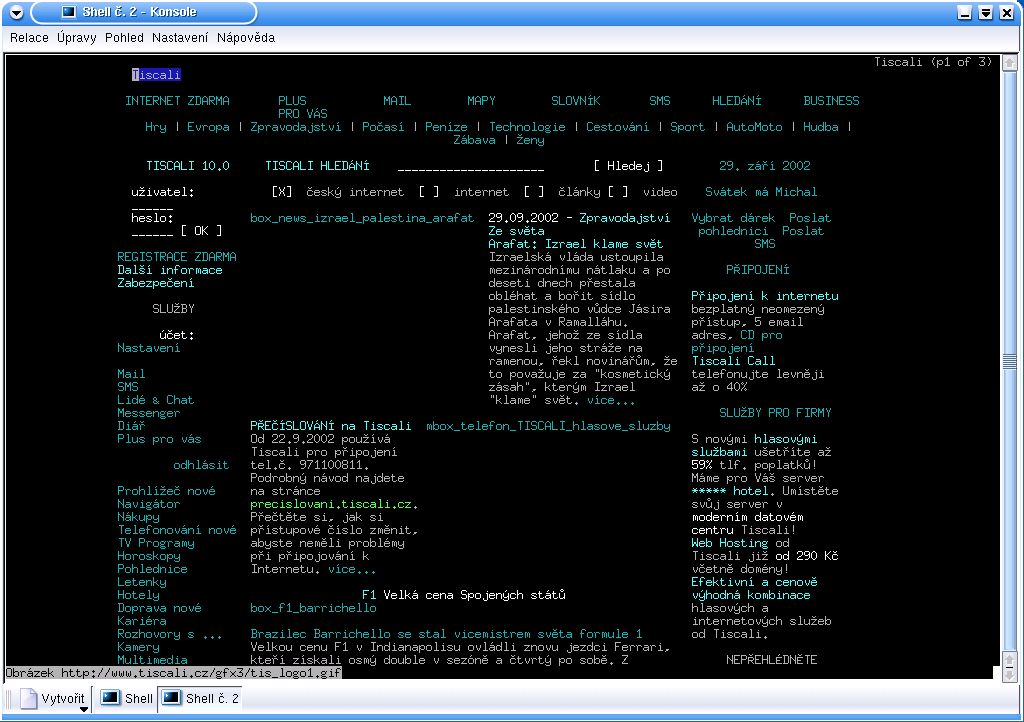Click the Hledej search button
The image size is (1024, 722).
(628, 166)
